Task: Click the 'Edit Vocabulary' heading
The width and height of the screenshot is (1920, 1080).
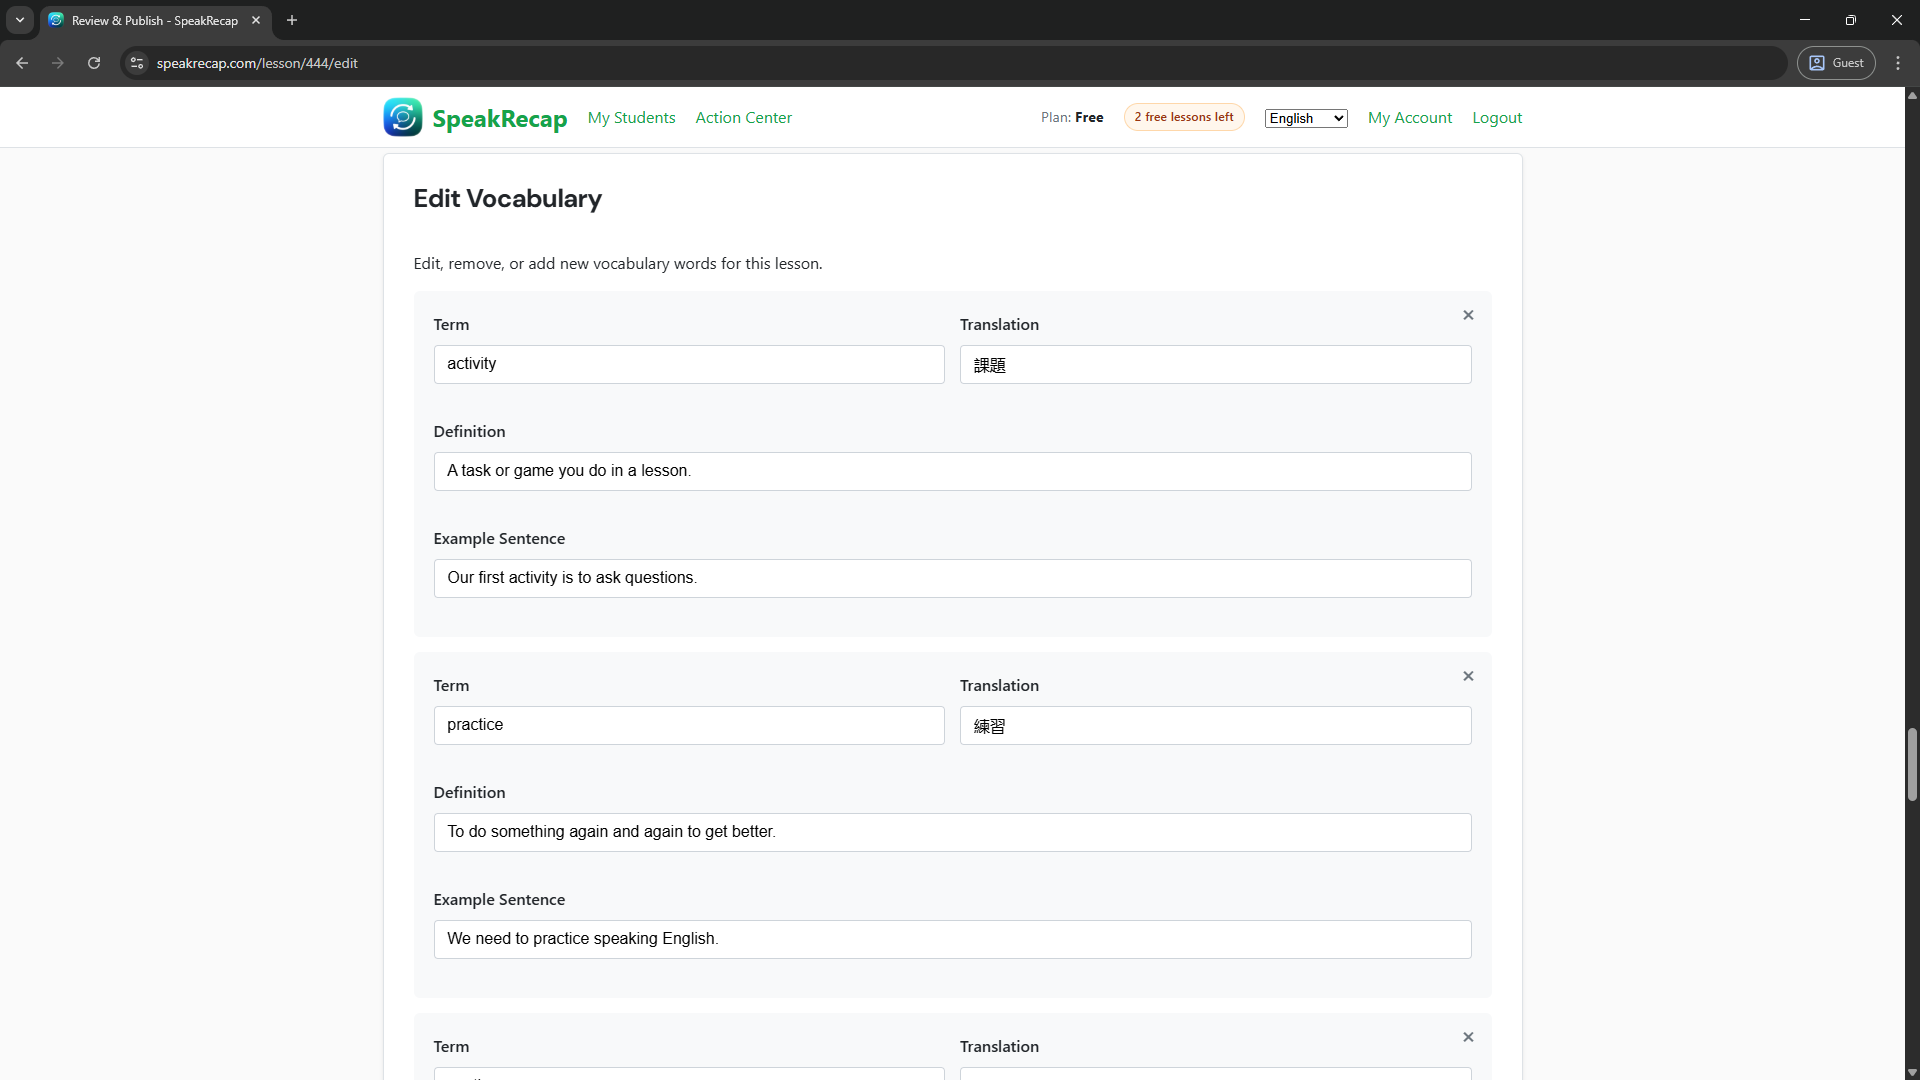Action: tap(507, 198)
